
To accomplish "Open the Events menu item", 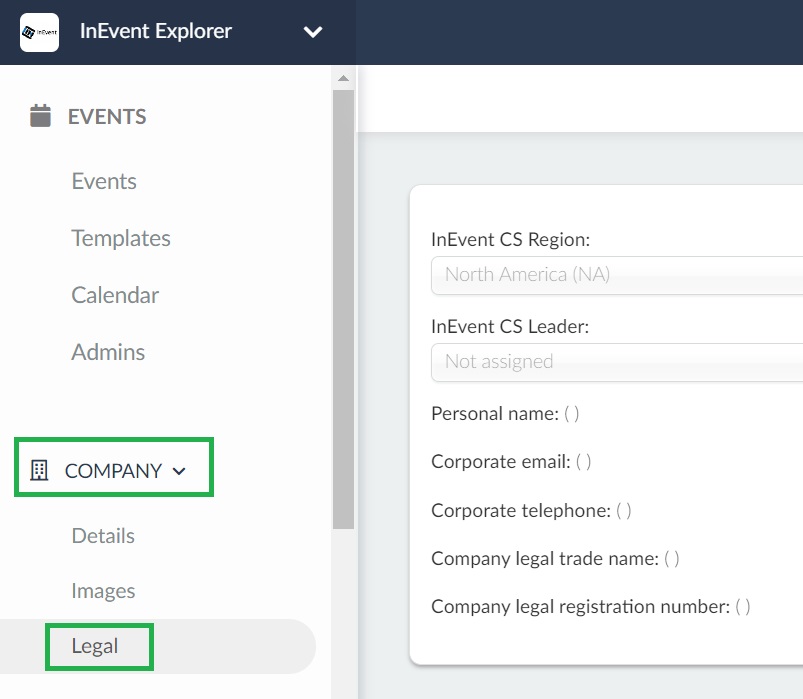I will [x=104, y=181].
